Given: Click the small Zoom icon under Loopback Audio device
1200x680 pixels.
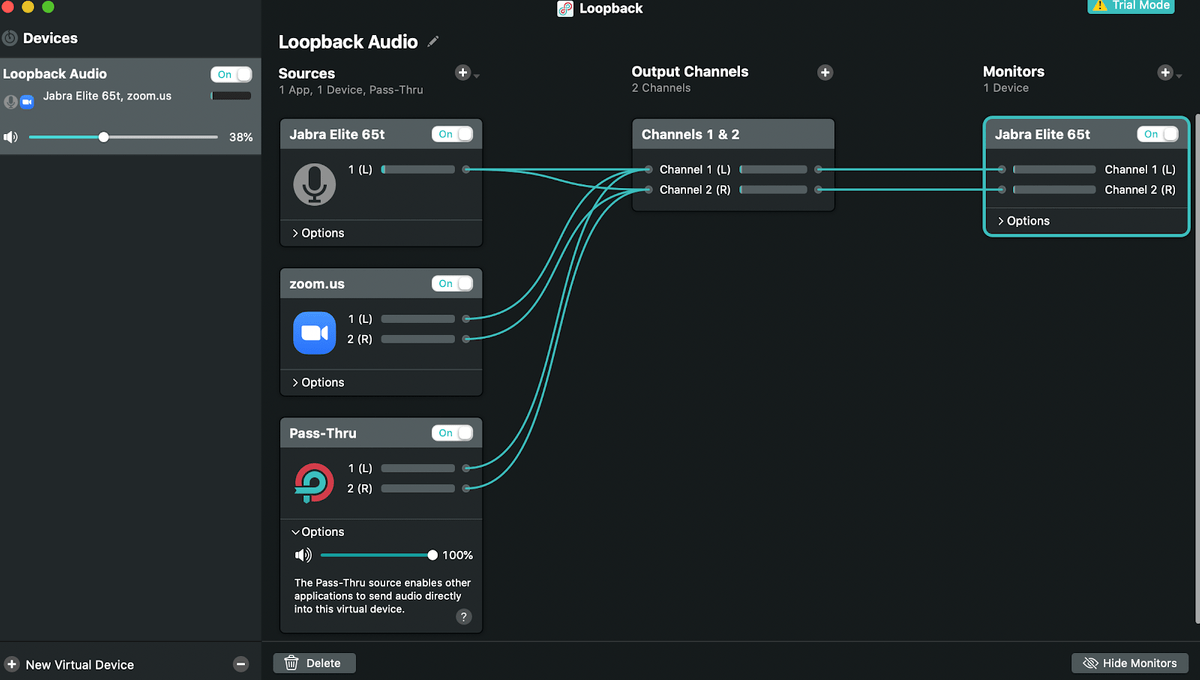Looking at the screenshot, I should 27,101.
